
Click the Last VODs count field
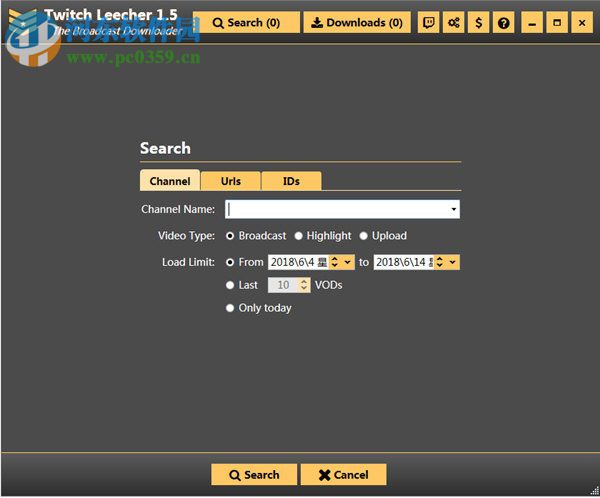pos(283,285)
